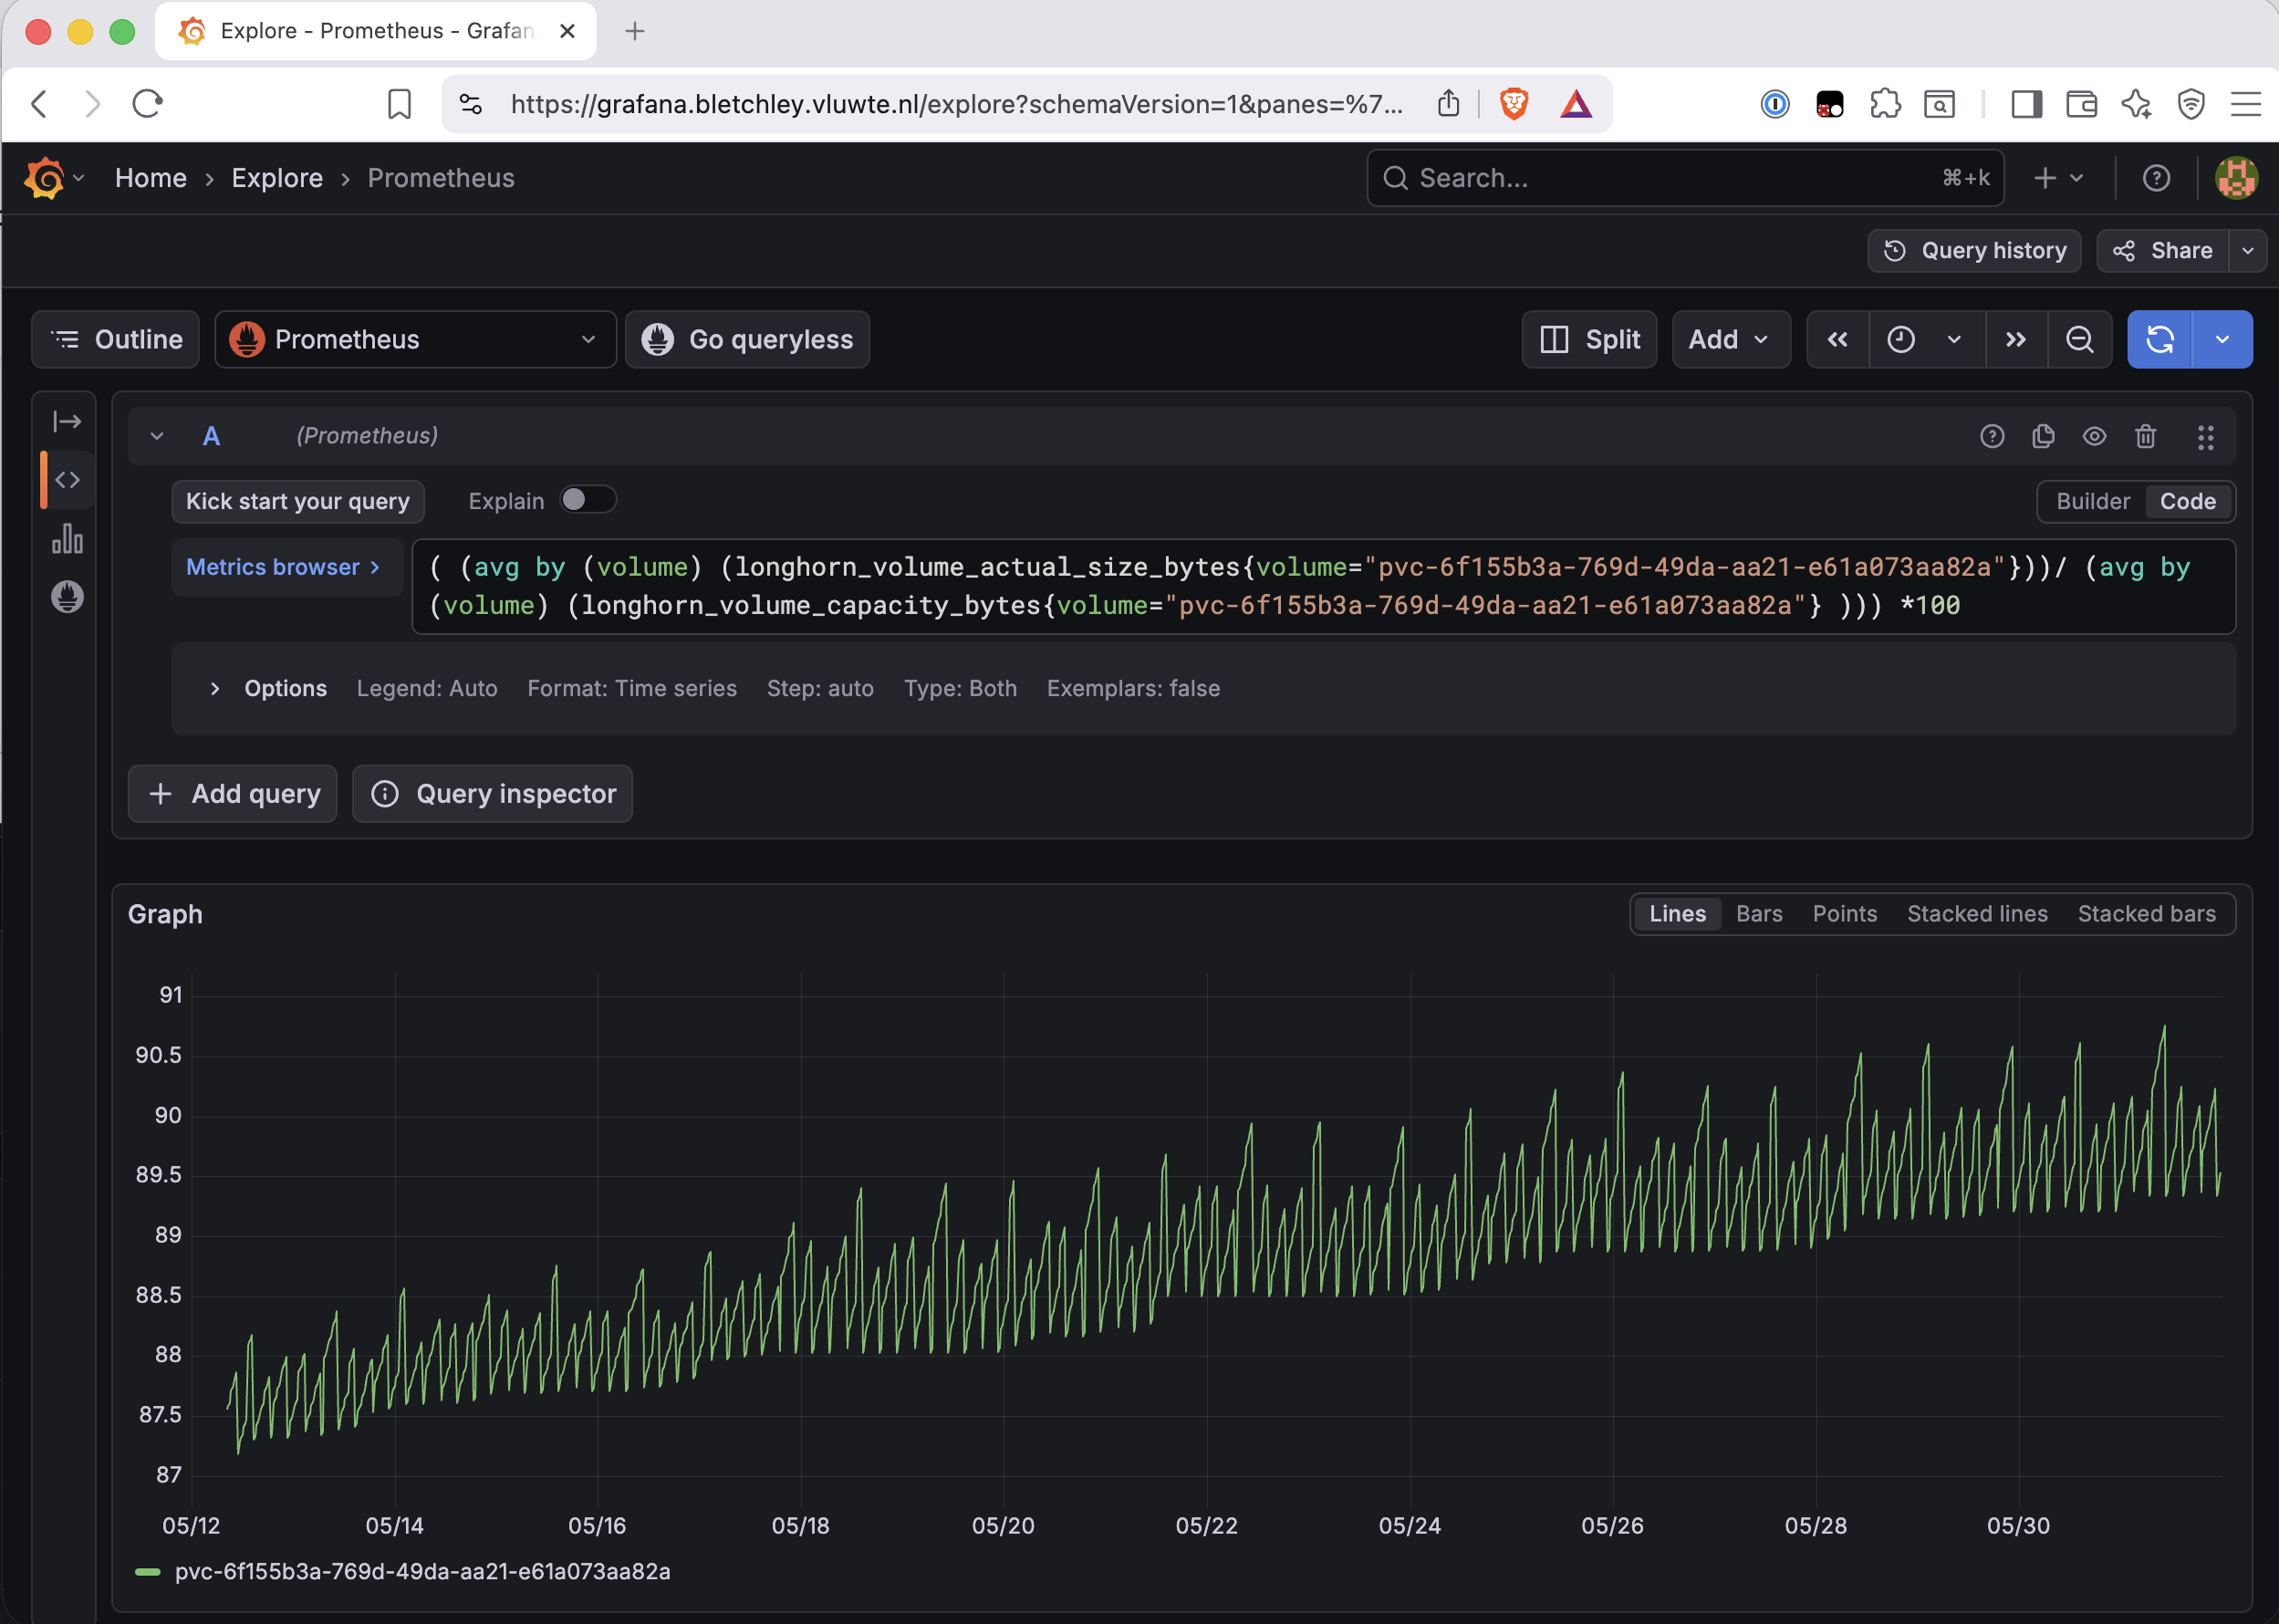The height and width of the screenshot is (1624, 2279).
Task: Shift time range forwards with double-right arrows
Action: click(2016, 340)
